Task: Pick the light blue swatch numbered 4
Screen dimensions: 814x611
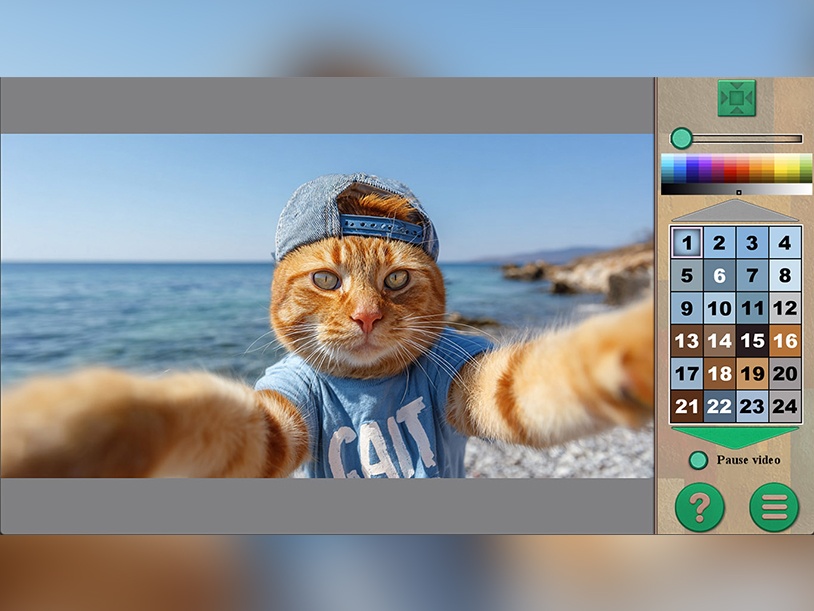Action: [785, 242]
